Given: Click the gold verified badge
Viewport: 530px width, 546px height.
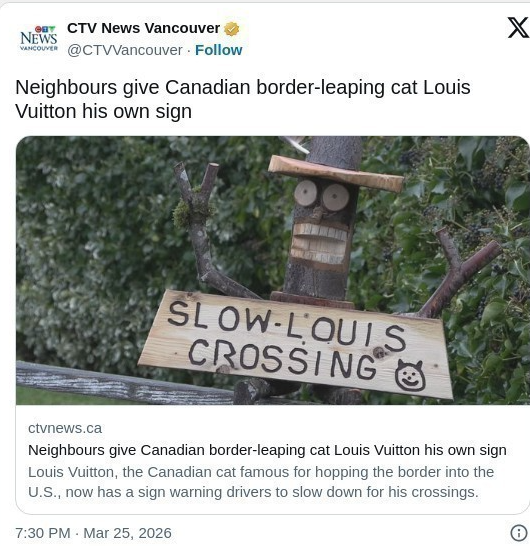Looking at the screenshot, I should [x=232, y=29].
